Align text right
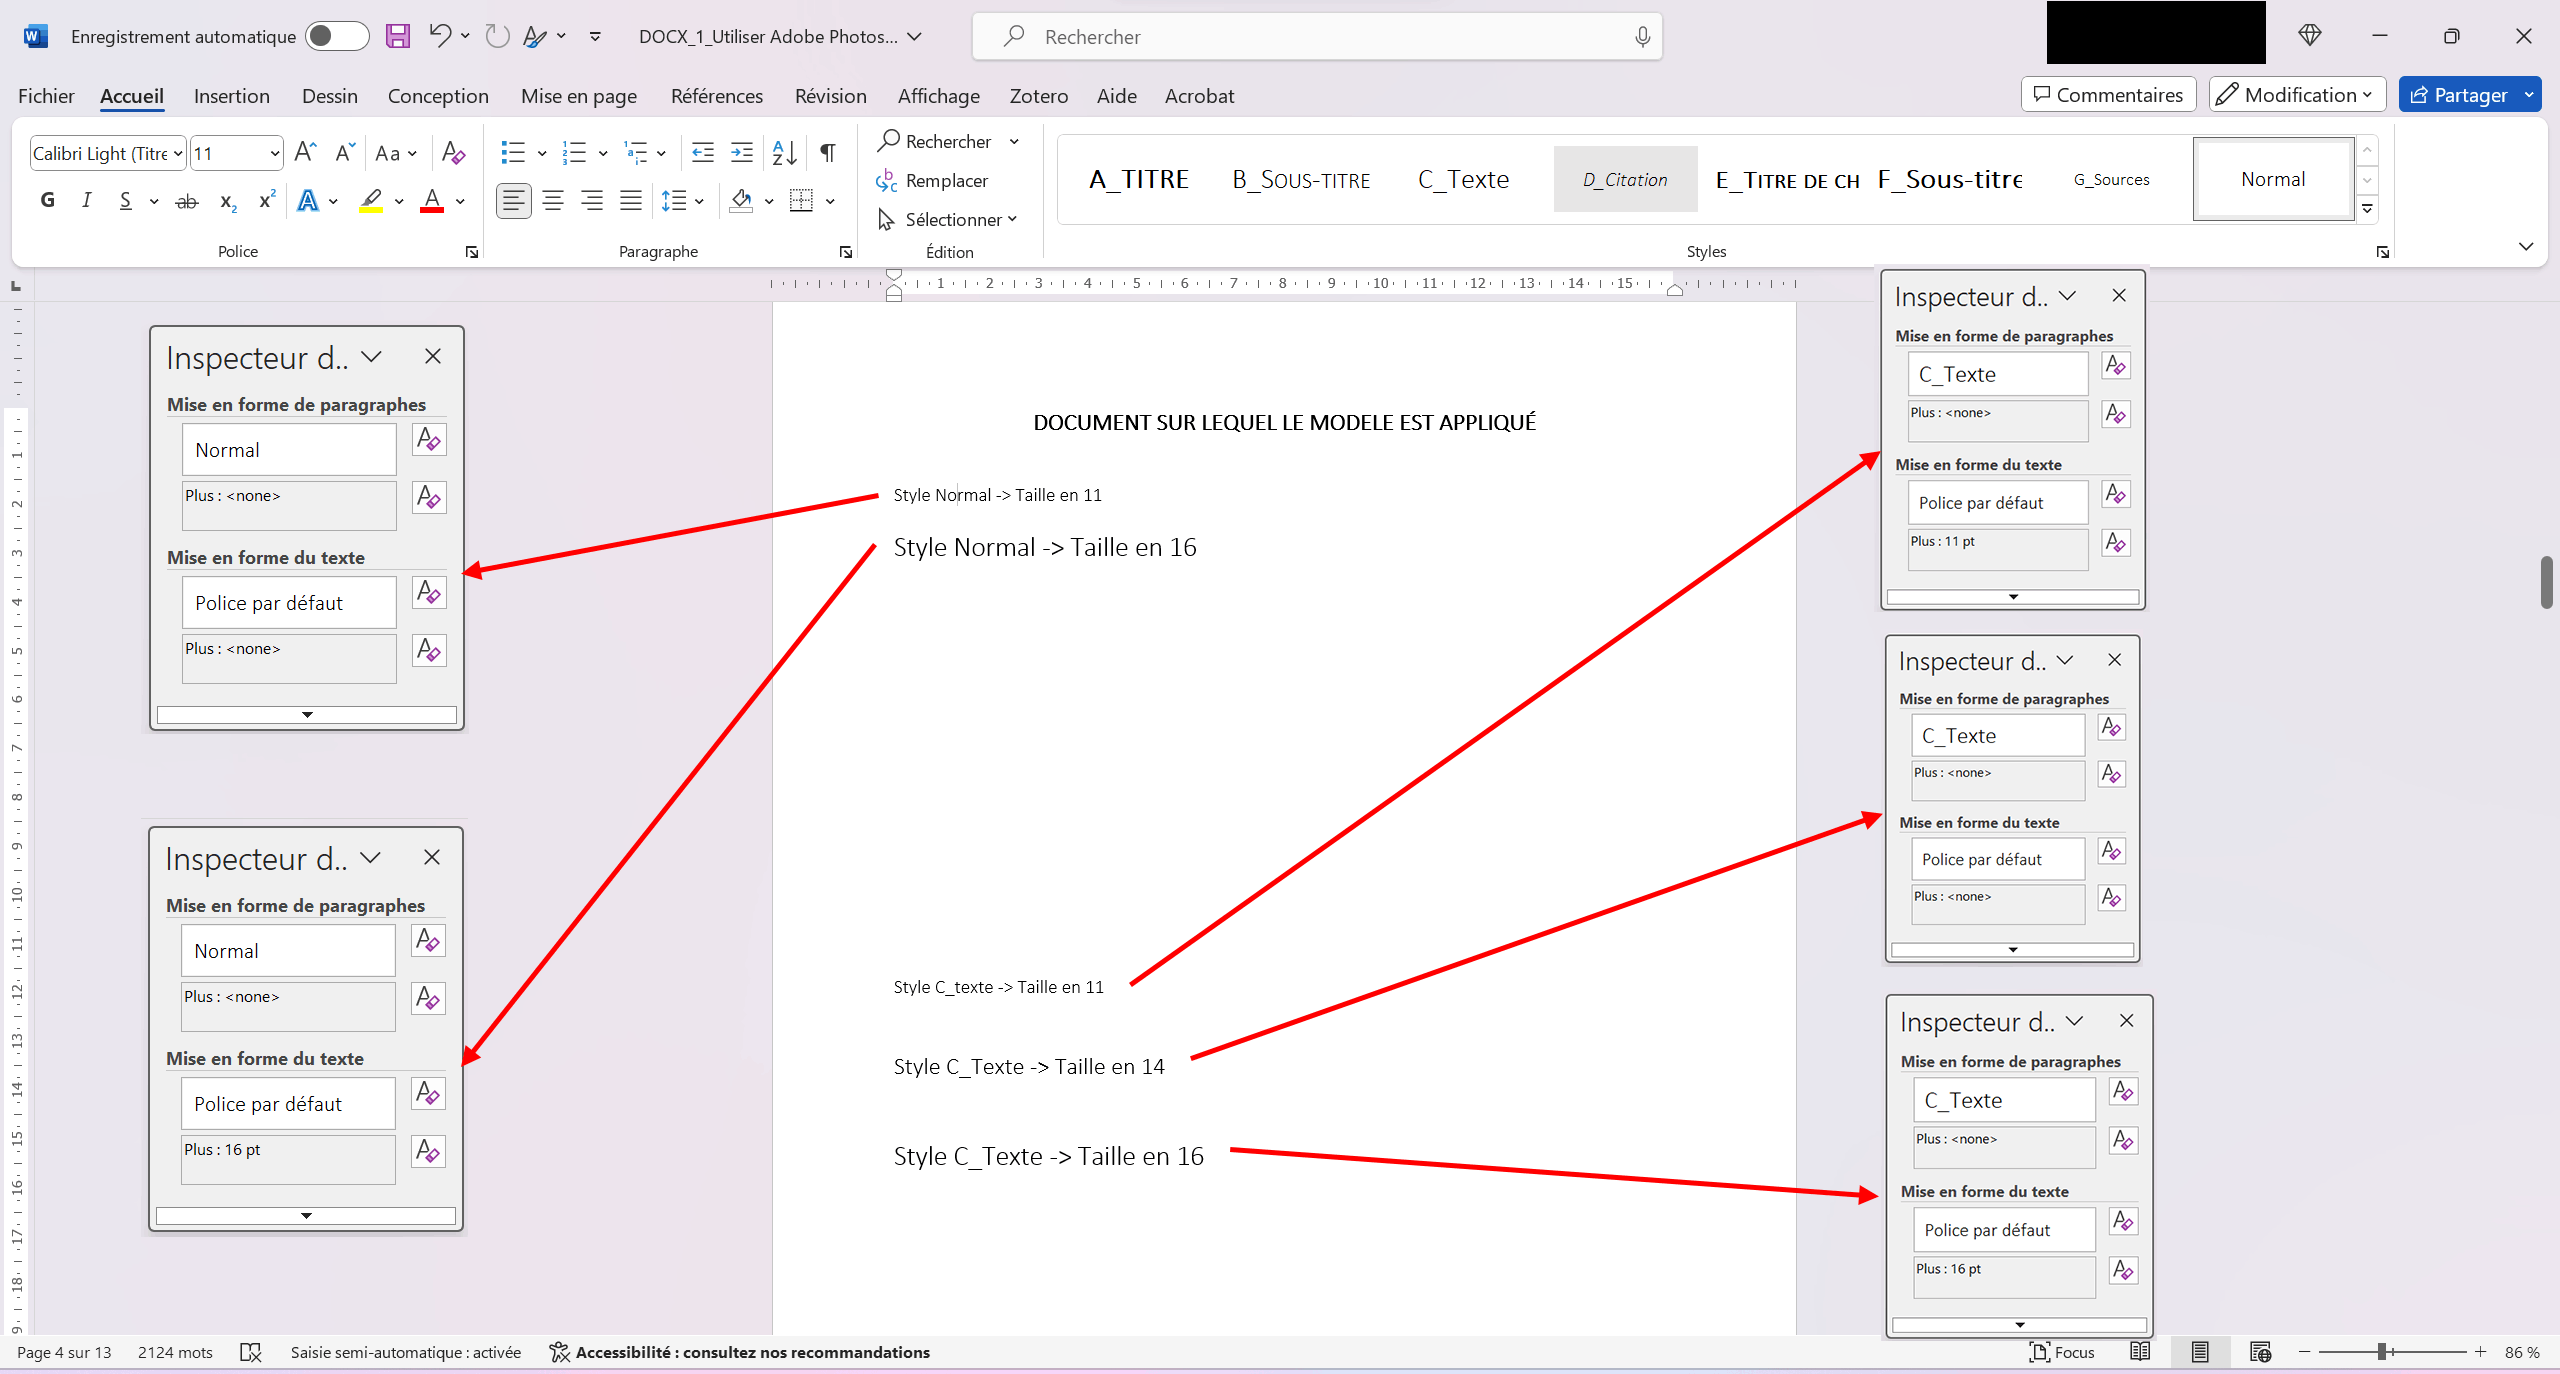Screen dimensions: 2560x1374 [592, 201]
